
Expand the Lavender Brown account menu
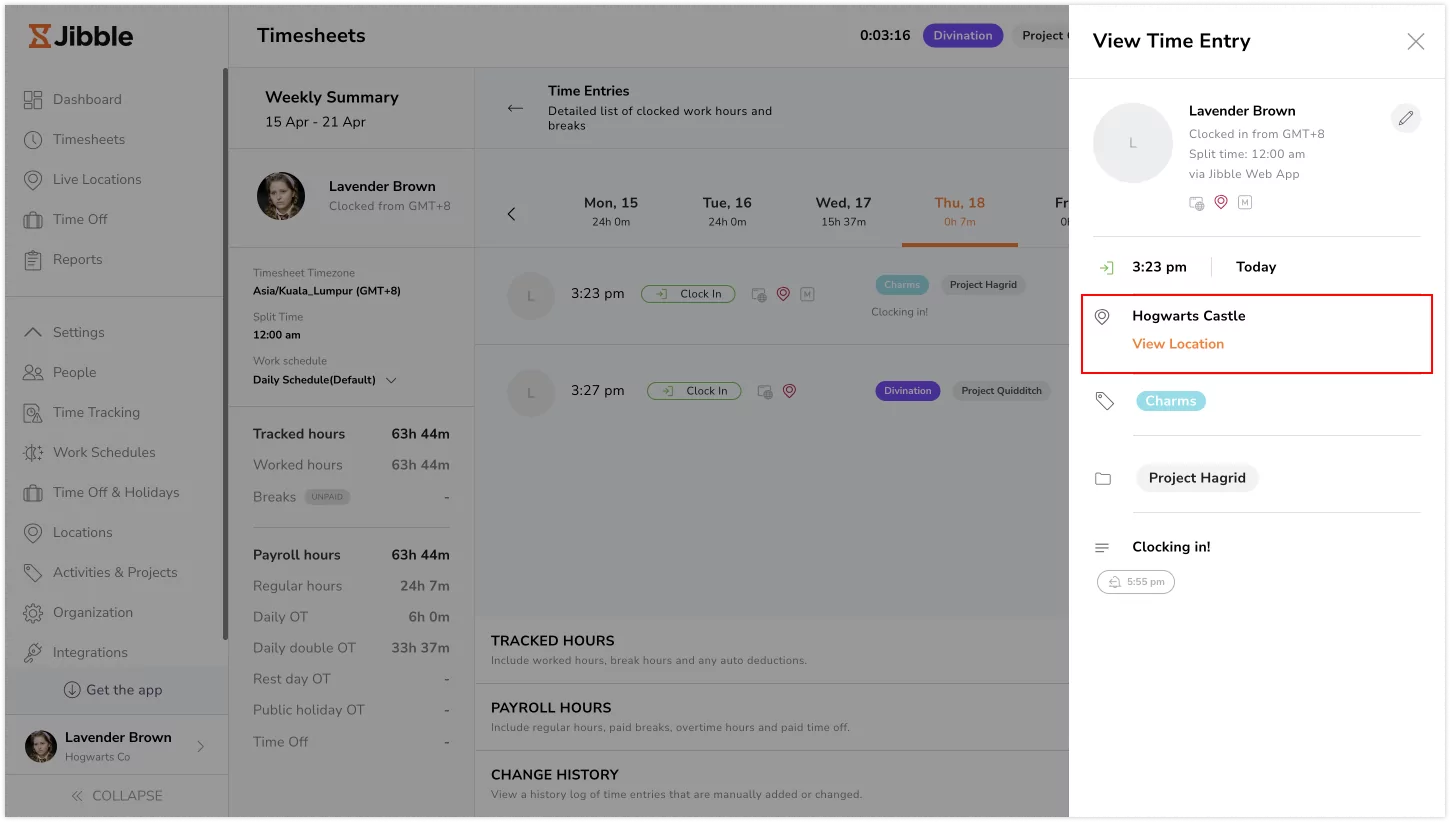[200, 746]
